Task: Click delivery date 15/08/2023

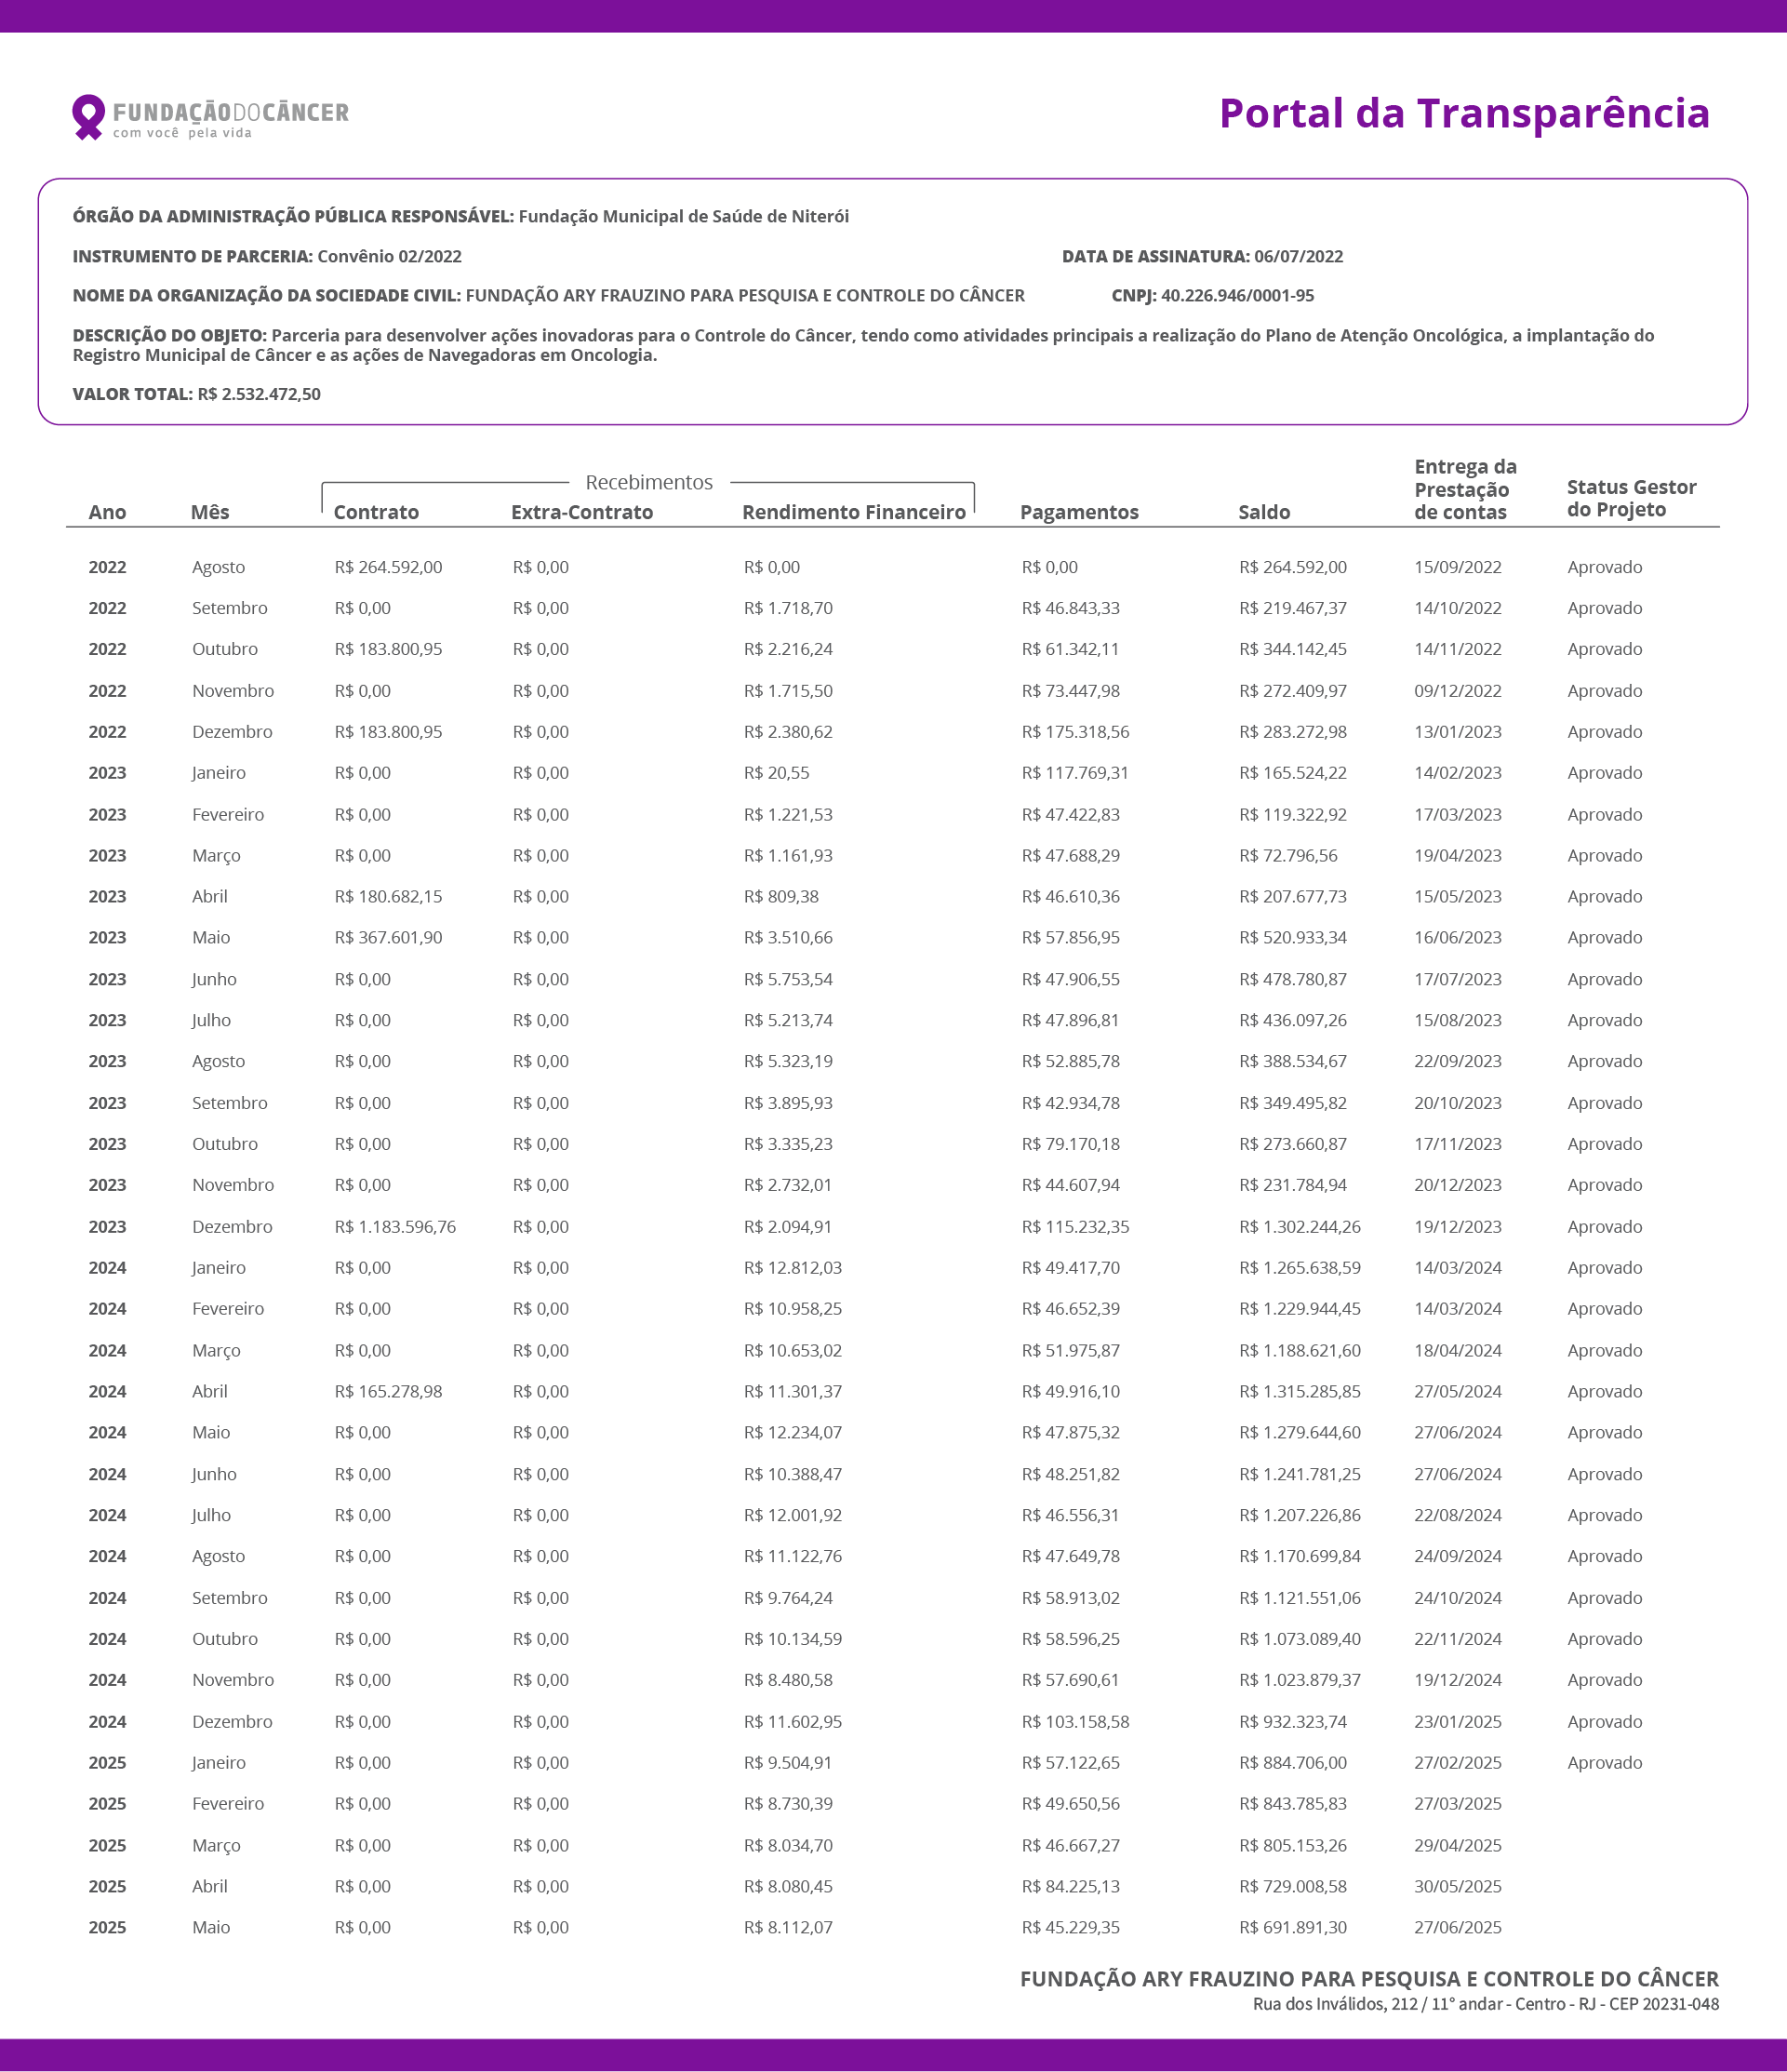Action: tap(1458, 1021)
